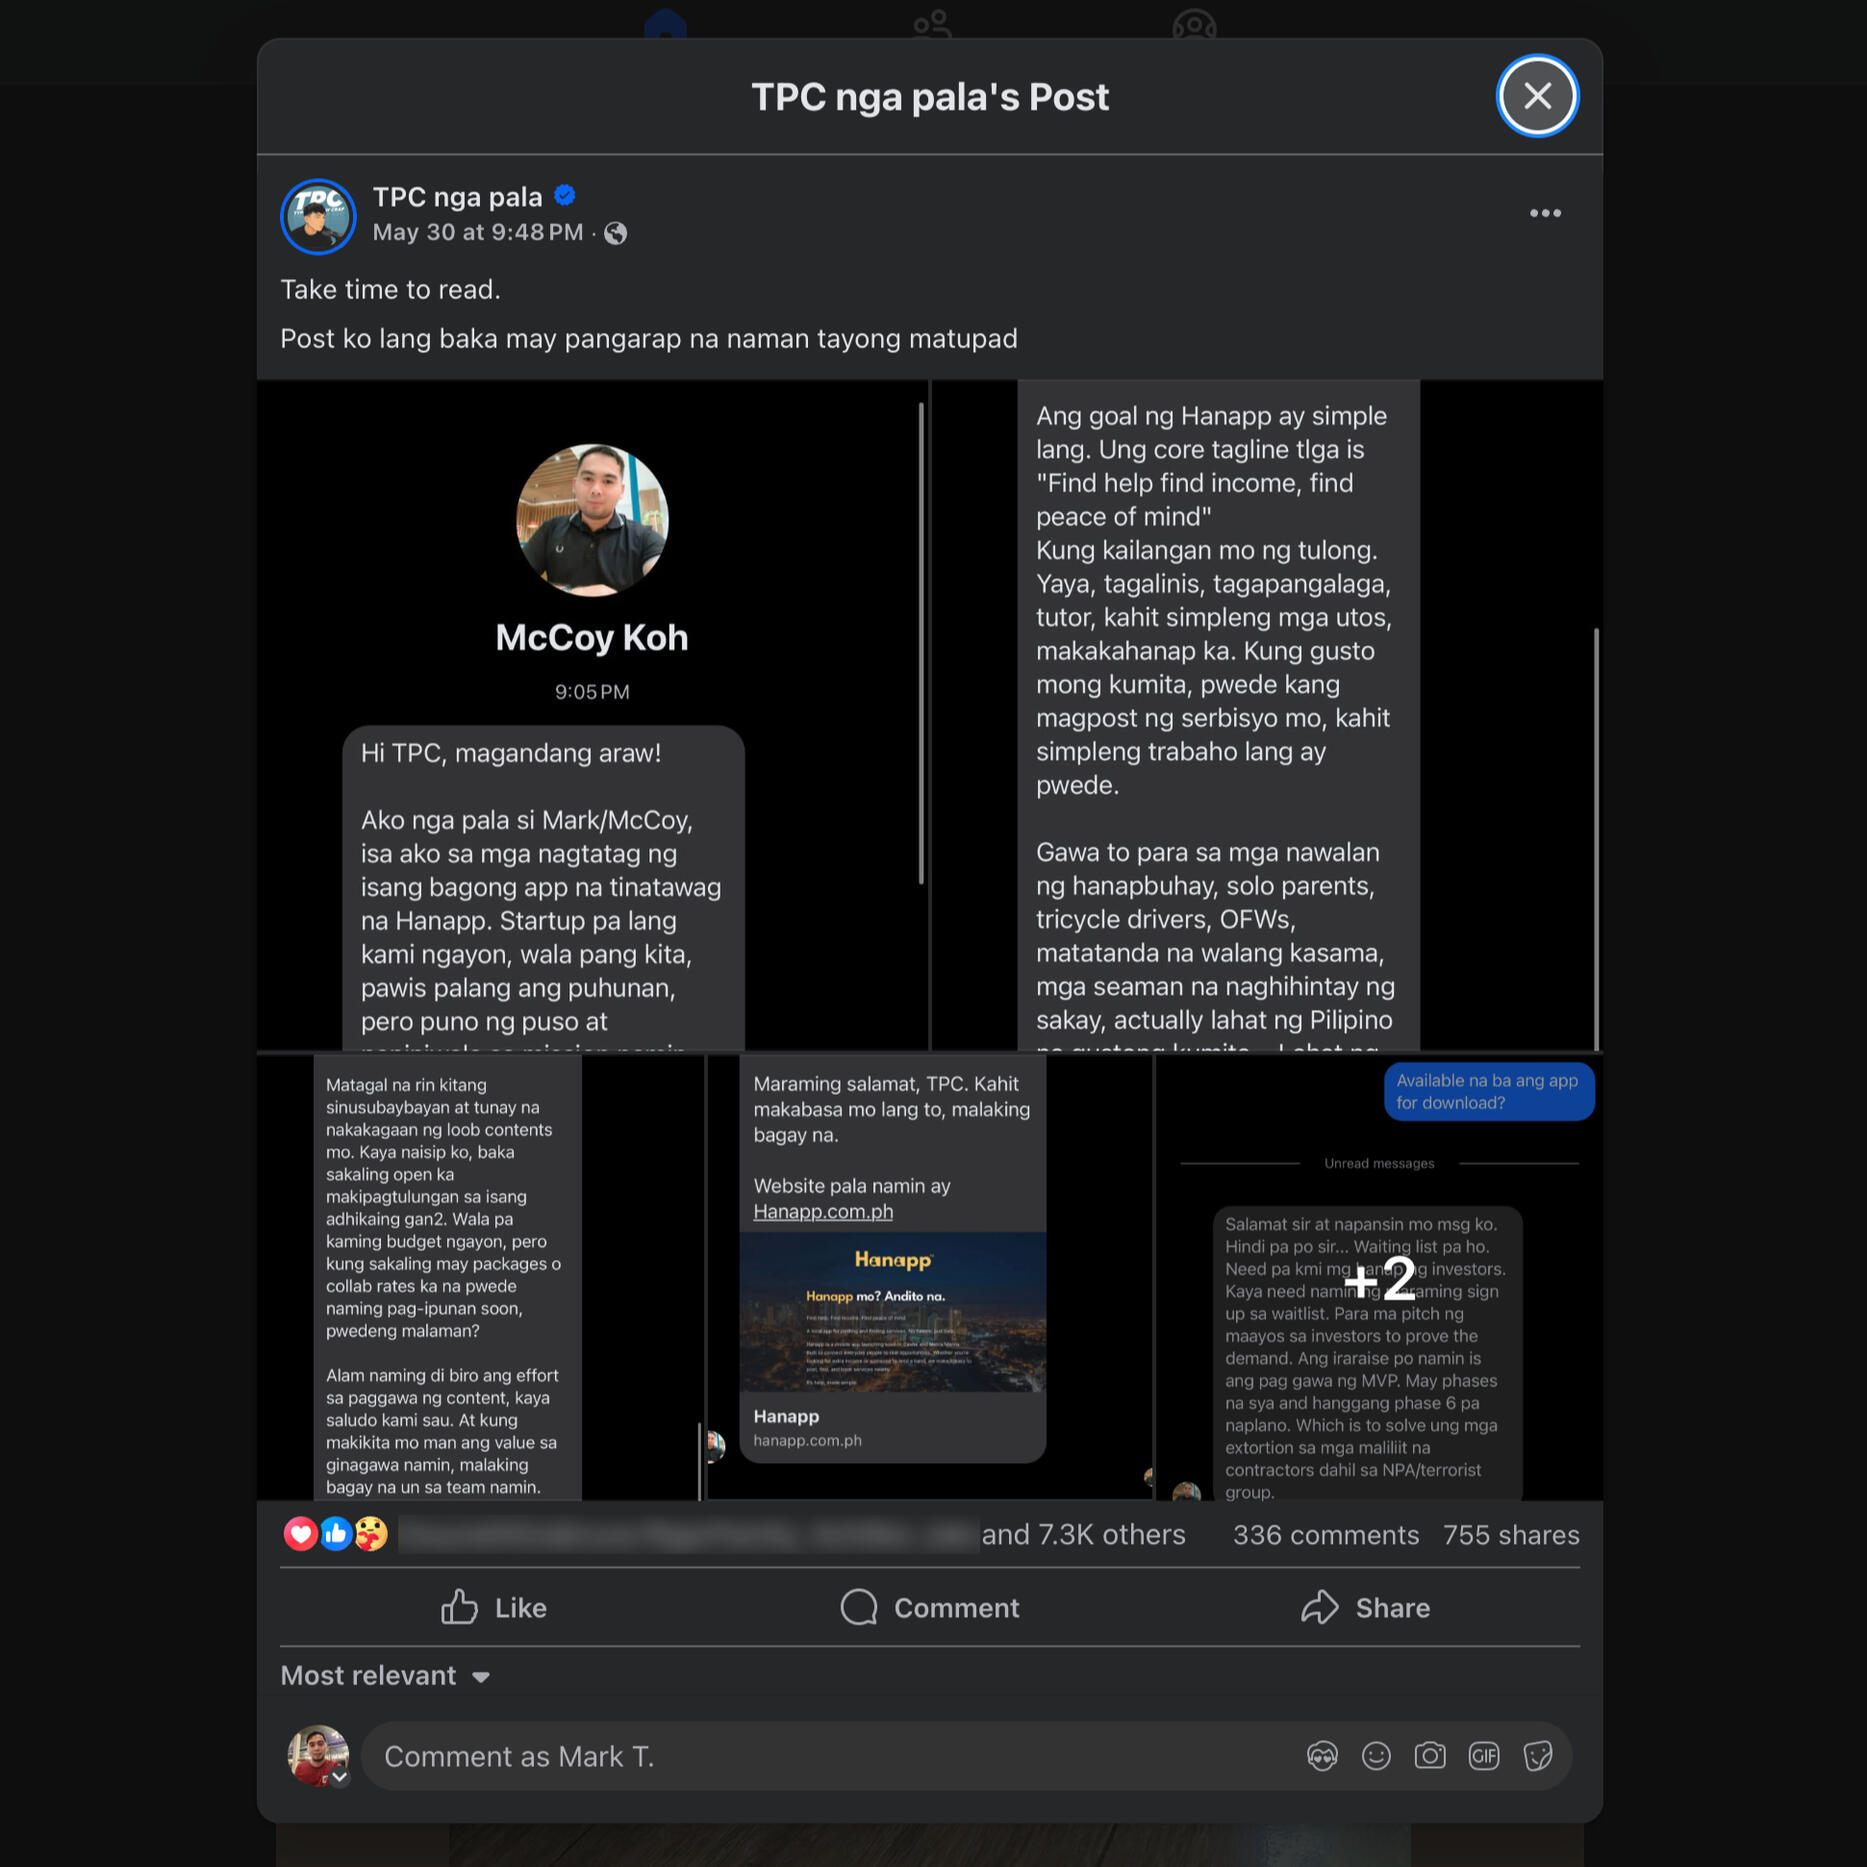Click the public audience globe icon
Image resolution: width=1867 pixels, height=1867 pixels.
(x=616, y=233)
